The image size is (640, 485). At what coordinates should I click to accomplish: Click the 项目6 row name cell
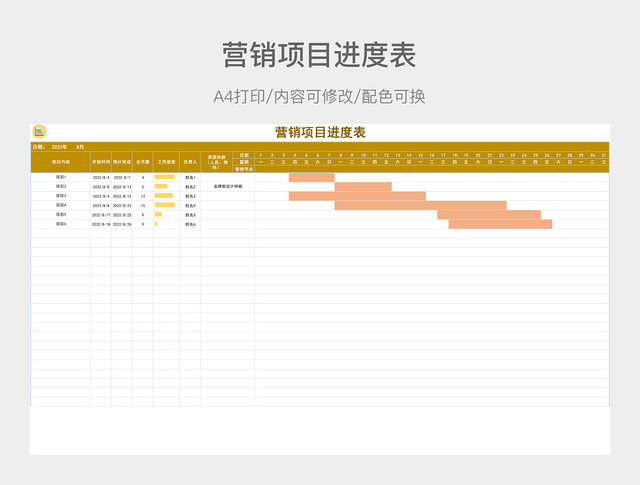coord(60,224)
